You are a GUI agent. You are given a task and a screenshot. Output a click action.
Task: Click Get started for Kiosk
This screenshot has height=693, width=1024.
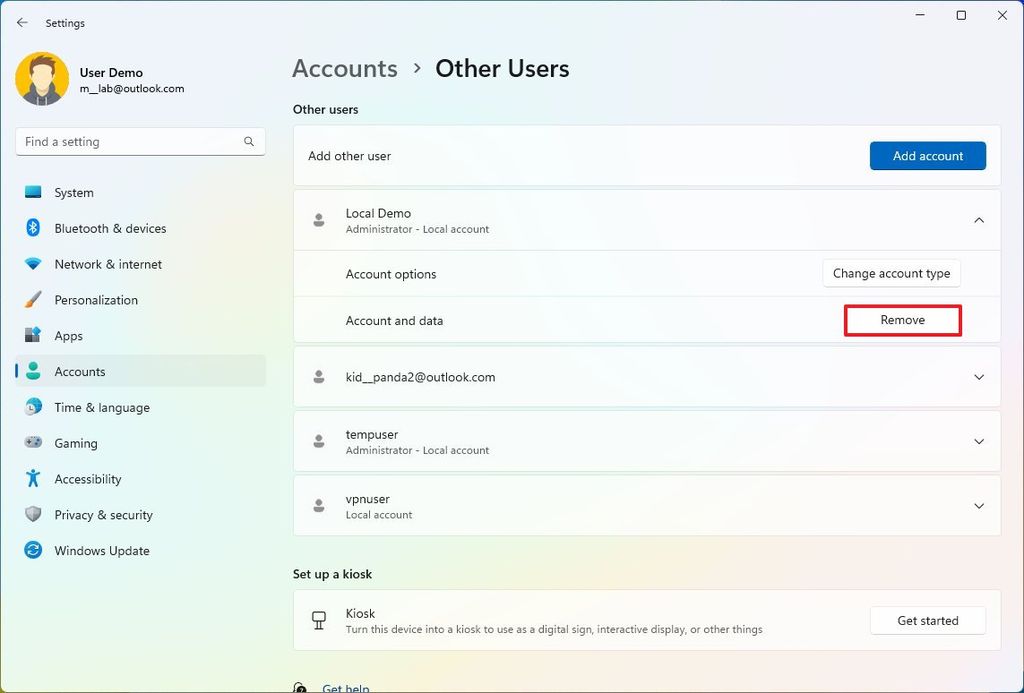(927, 620)
